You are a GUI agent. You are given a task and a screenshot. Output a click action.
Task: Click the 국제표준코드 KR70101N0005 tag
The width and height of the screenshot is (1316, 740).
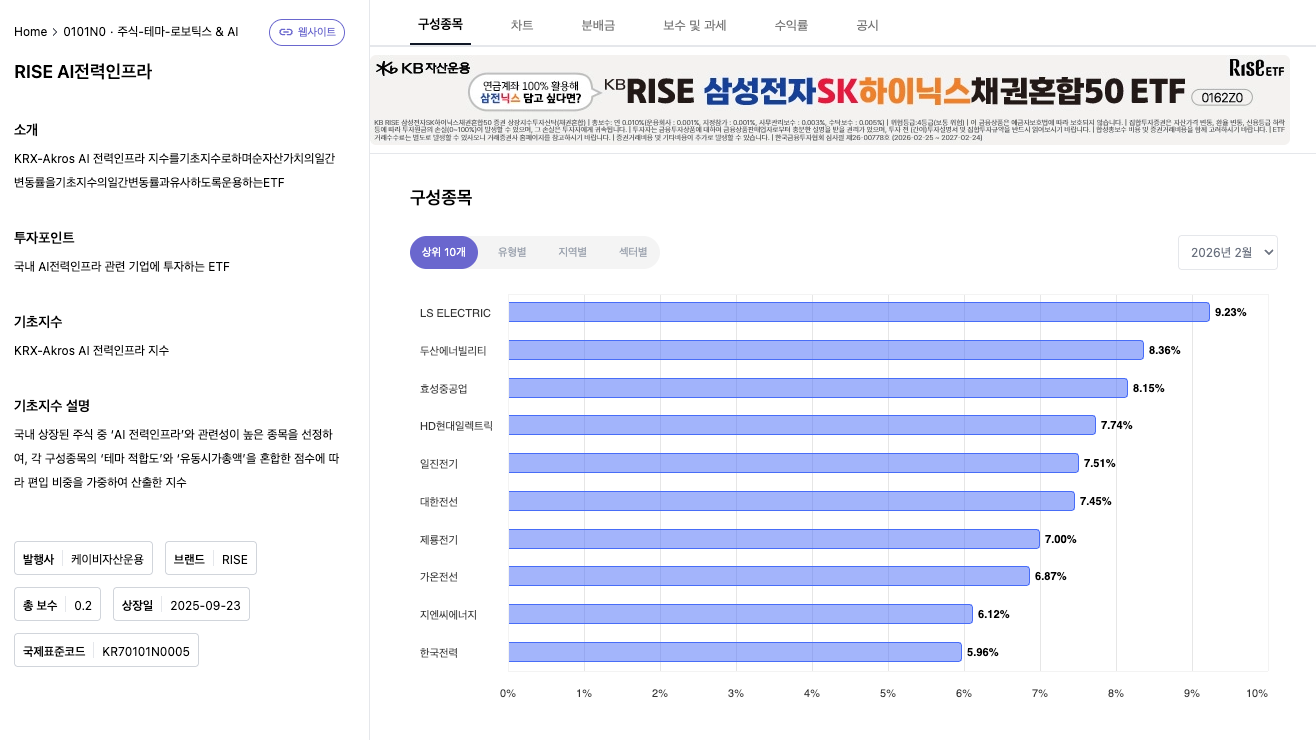click(106, 650)
